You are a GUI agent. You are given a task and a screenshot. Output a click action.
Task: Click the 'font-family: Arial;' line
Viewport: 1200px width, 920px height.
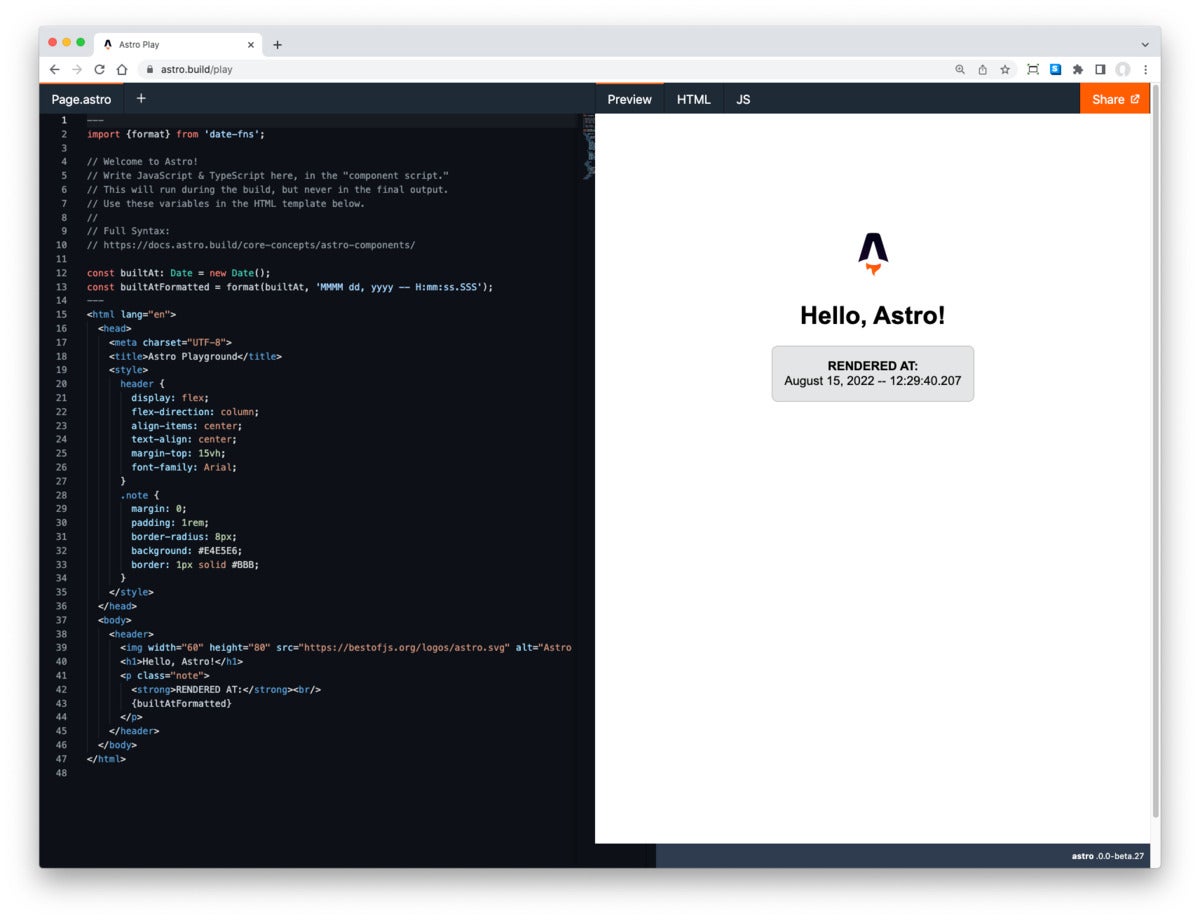[184, 467]
